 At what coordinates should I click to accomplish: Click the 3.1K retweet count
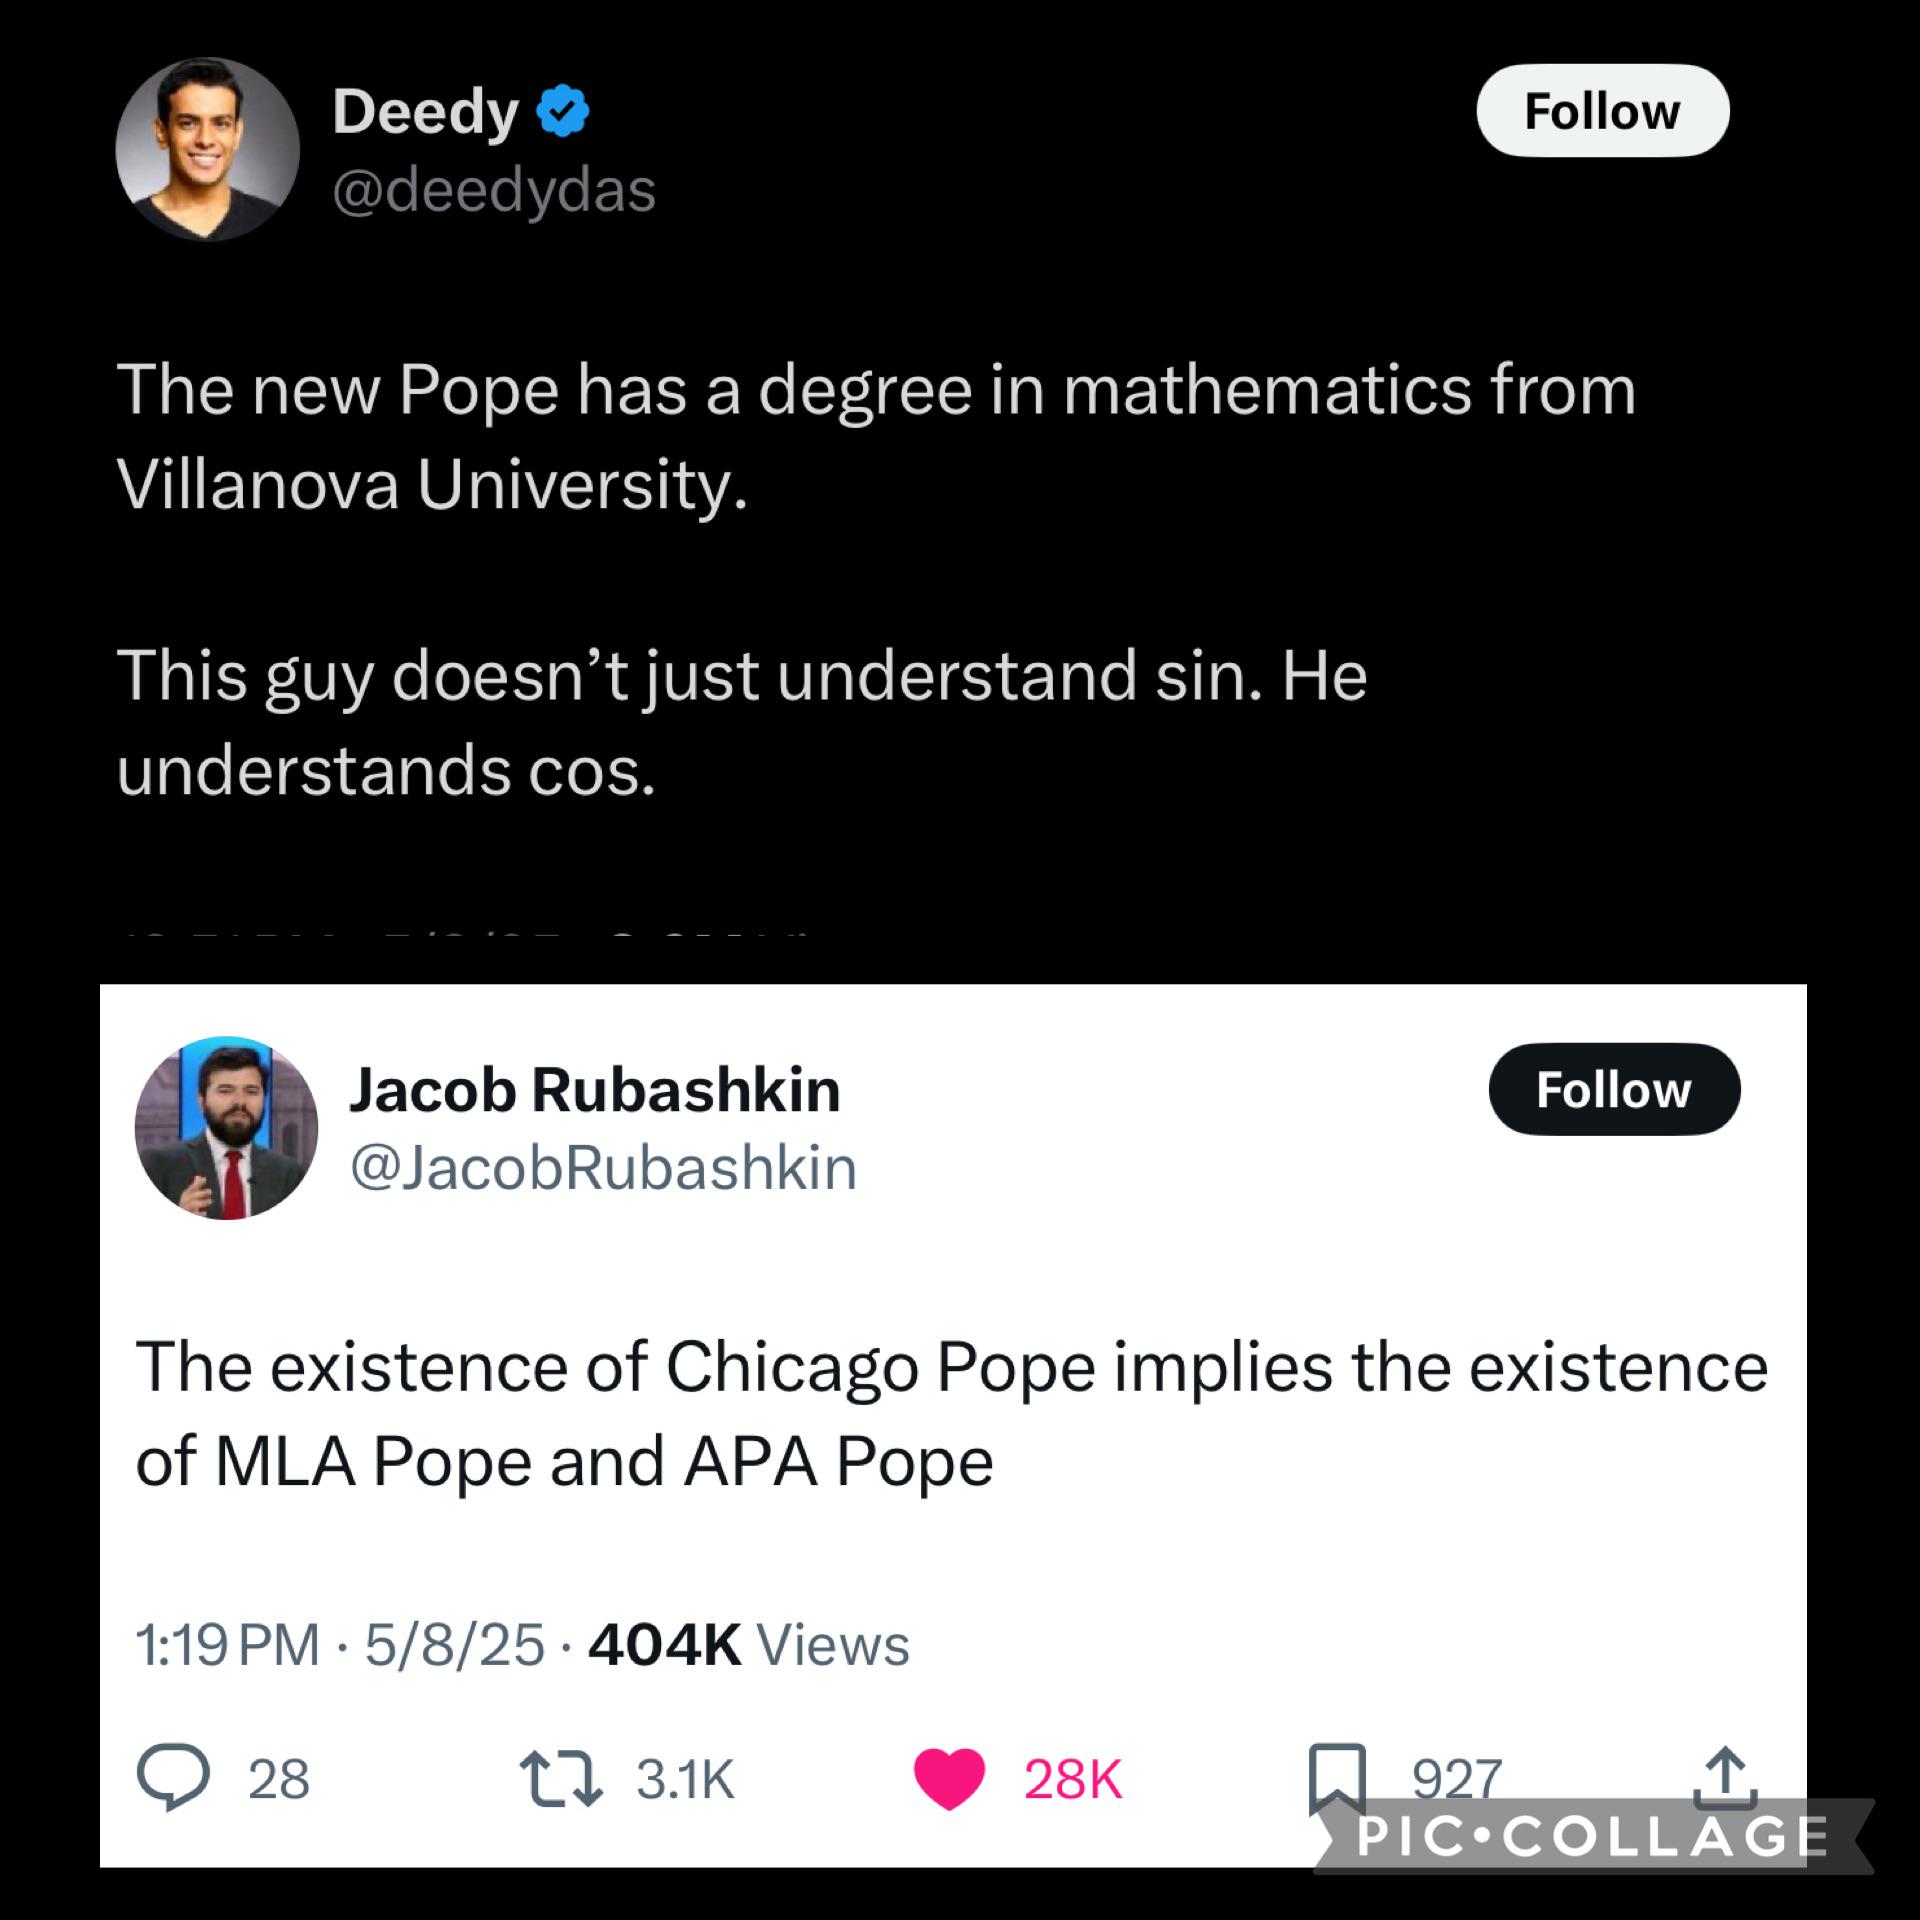coord(685,1780)
